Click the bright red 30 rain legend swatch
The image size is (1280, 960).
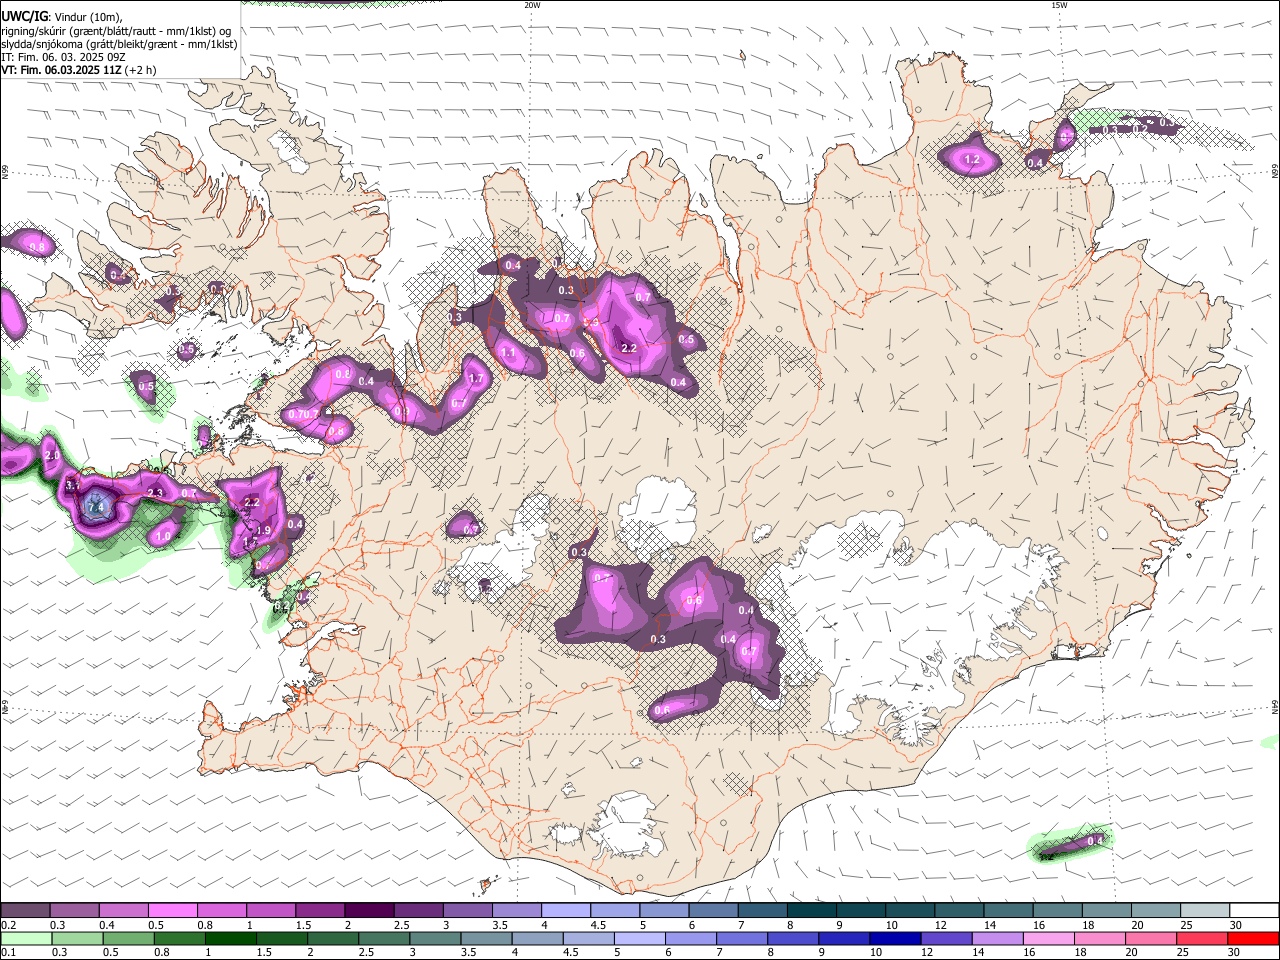pyautogui.click(x=1253, y=938)
